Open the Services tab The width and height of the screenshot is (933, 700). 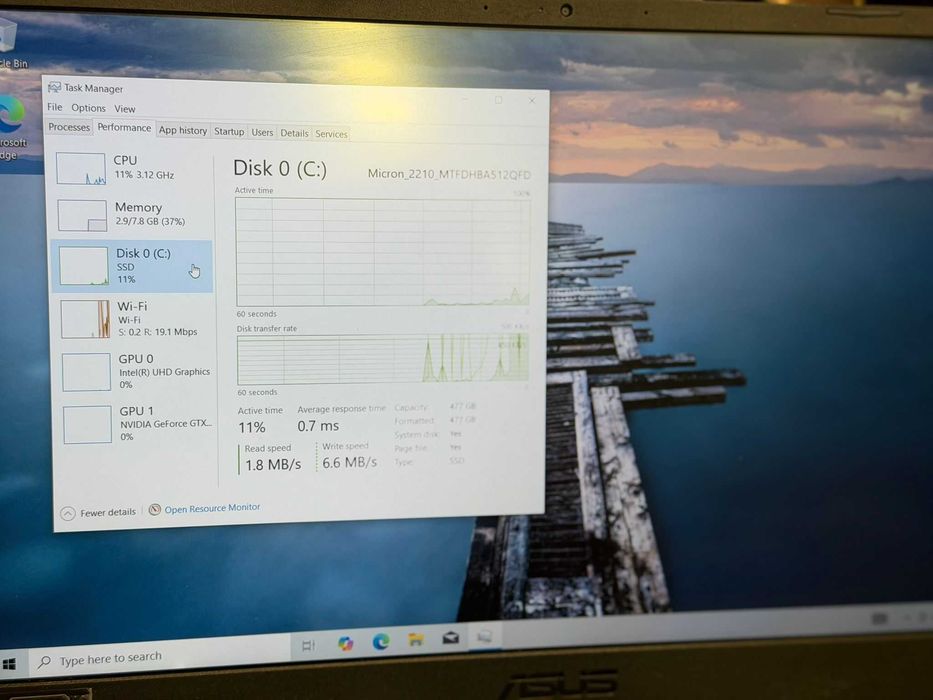331,134
